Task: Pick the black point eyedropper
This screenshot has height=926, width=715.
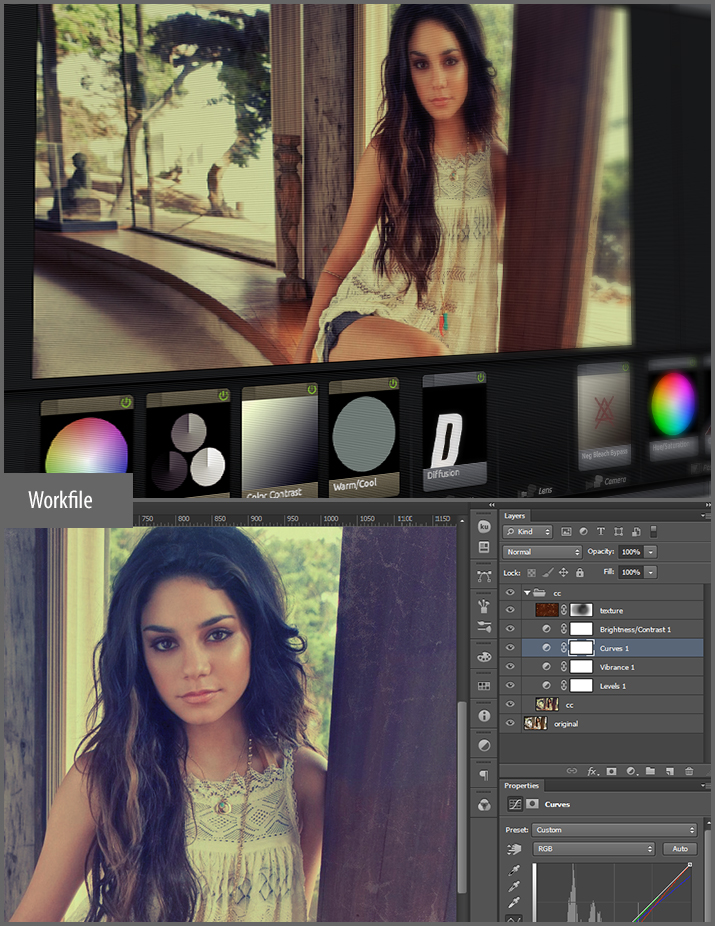Action: pos(514,871)
